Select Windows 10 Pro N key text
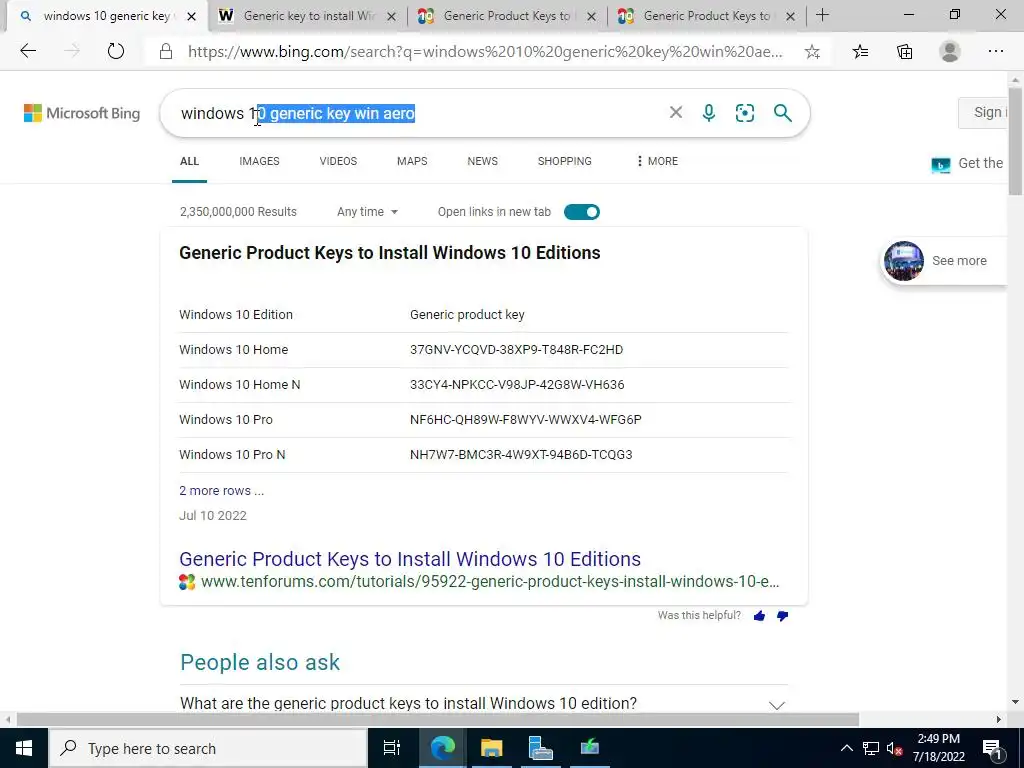The image size is (1024, 768). point(521,455)
